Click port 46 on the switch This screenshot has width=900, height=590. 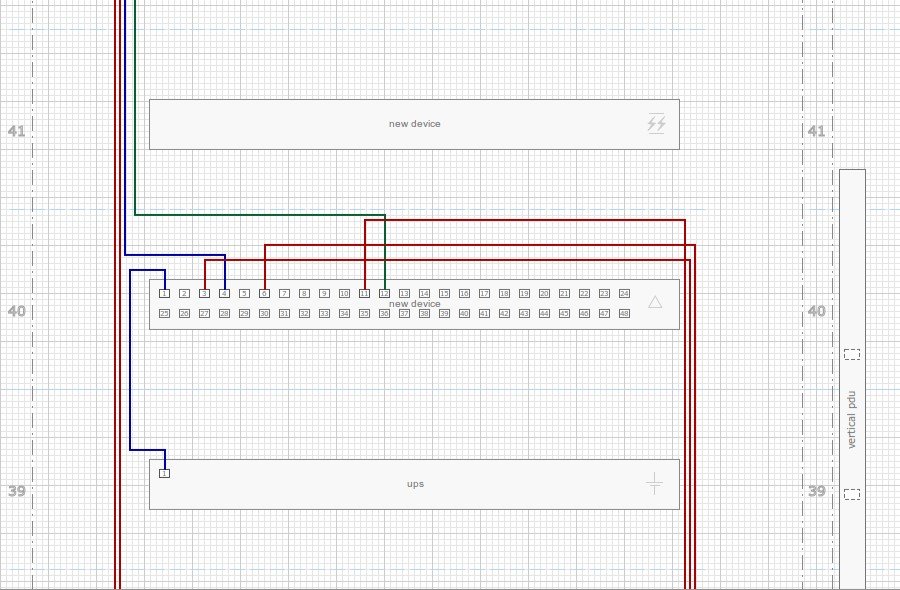coord(584,313)
